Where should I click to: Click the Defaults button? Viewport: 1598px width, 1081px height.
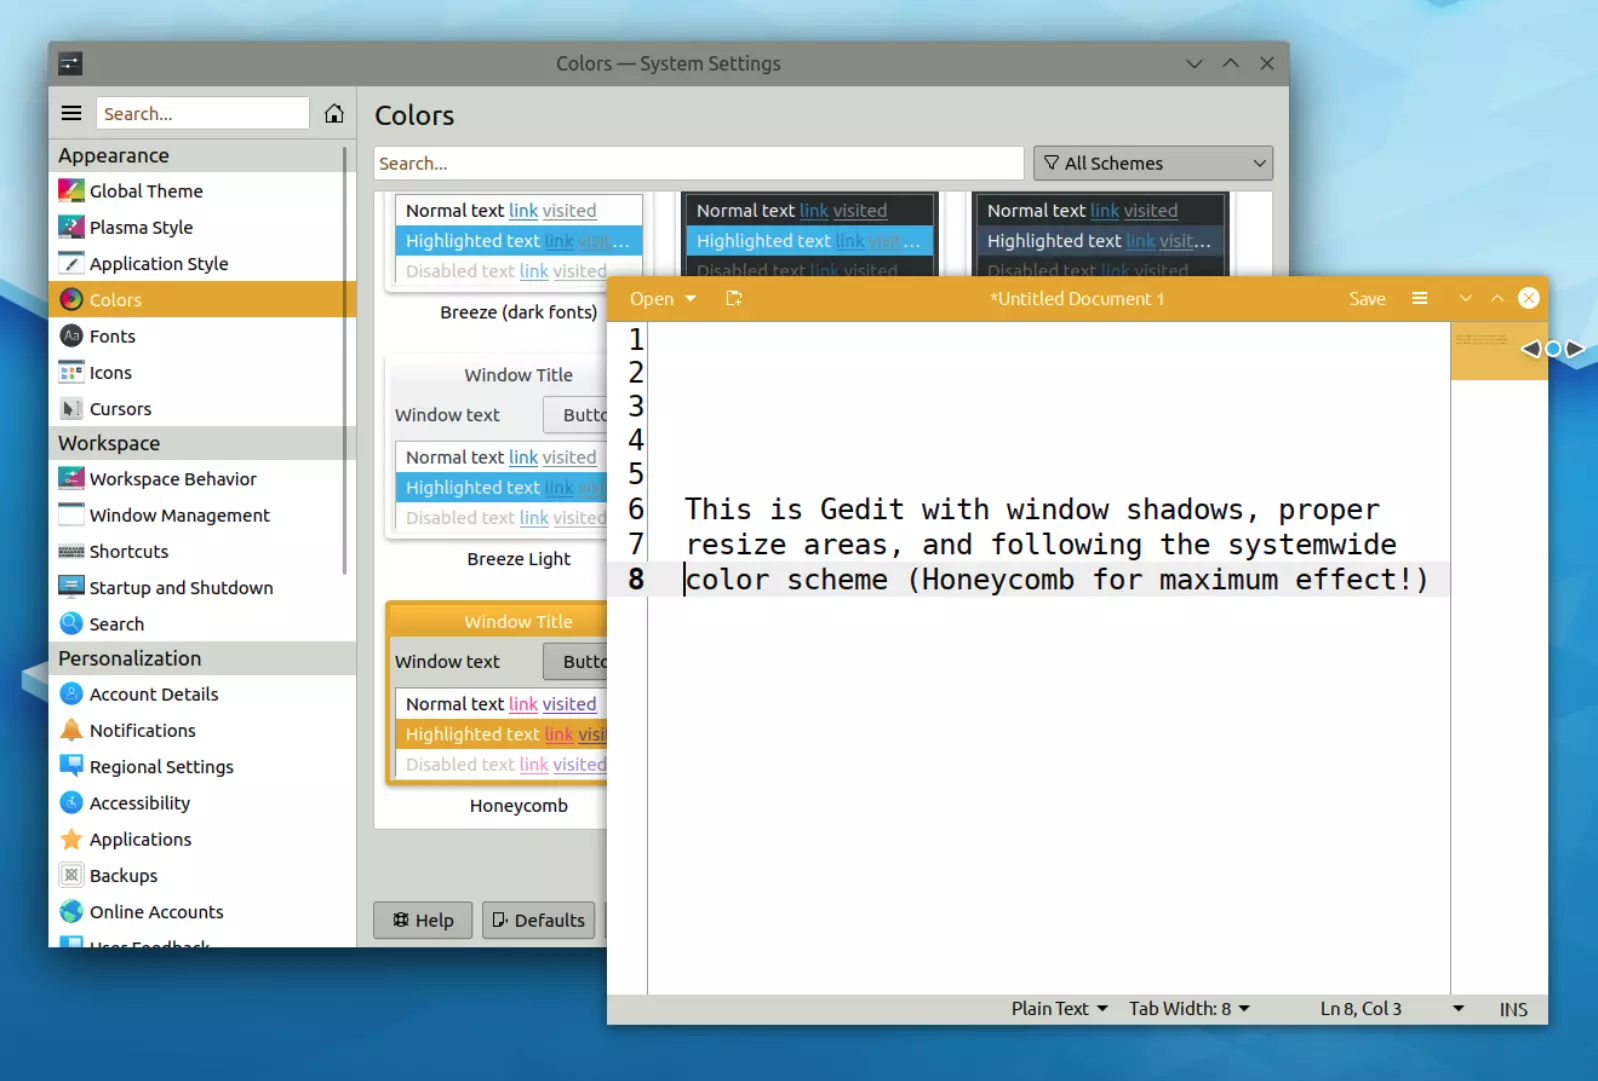click(x=539, y=920)
